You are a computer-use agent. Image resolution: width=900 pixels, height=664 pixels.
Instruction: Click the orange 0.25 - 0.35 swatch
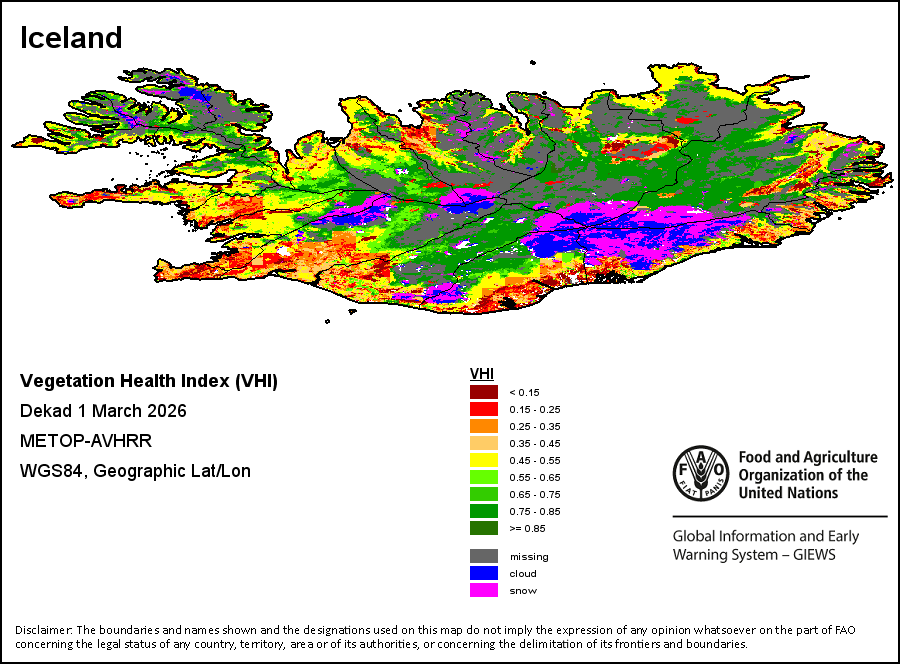pos(484,426)
